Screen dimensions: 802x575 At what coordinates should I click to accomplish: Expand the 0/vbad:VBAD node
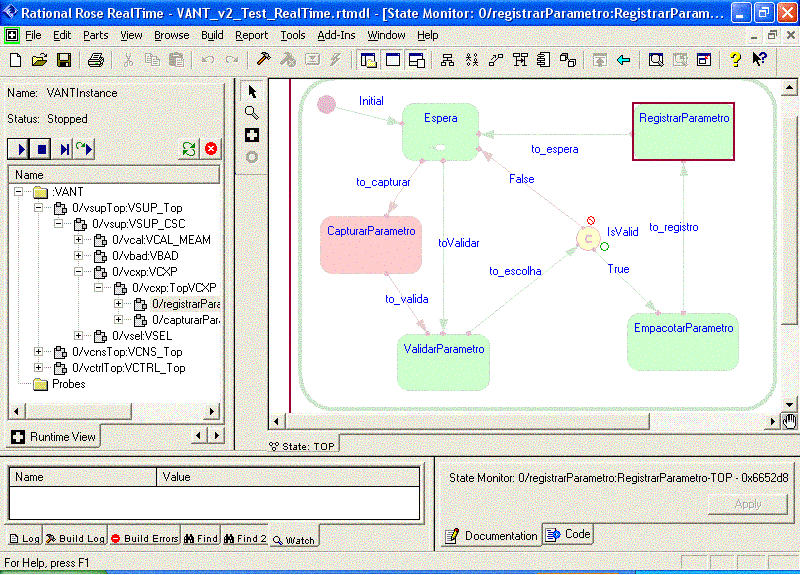pyautogui.click(x=79, y=255)
